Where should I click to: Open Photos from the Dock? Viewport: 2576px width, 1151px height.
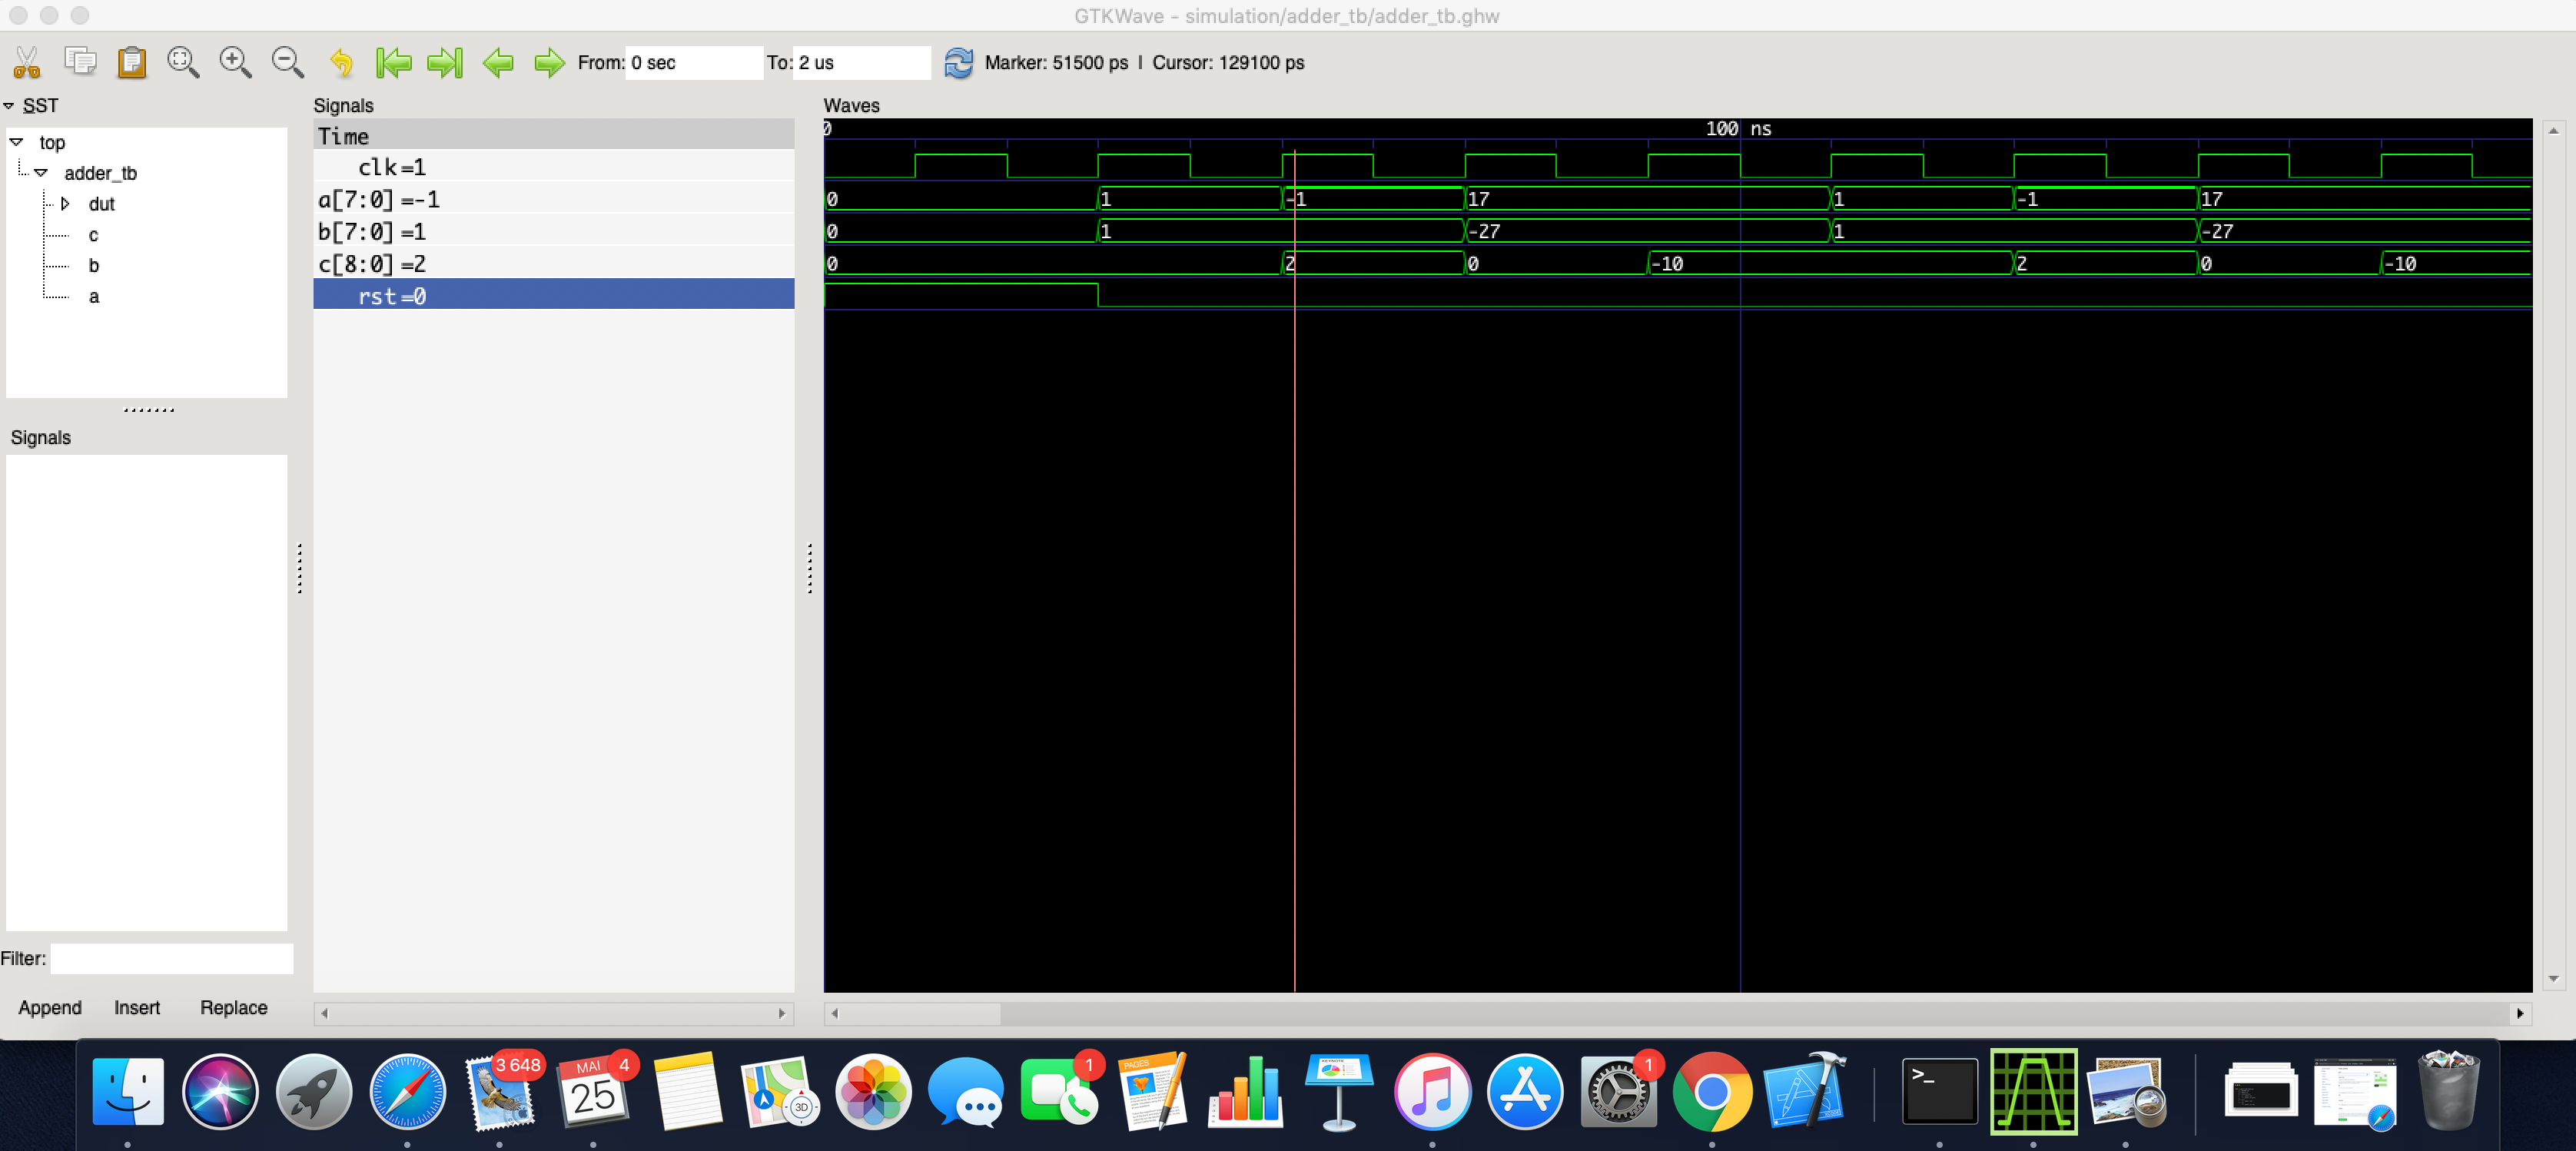tap(873, 1091)
